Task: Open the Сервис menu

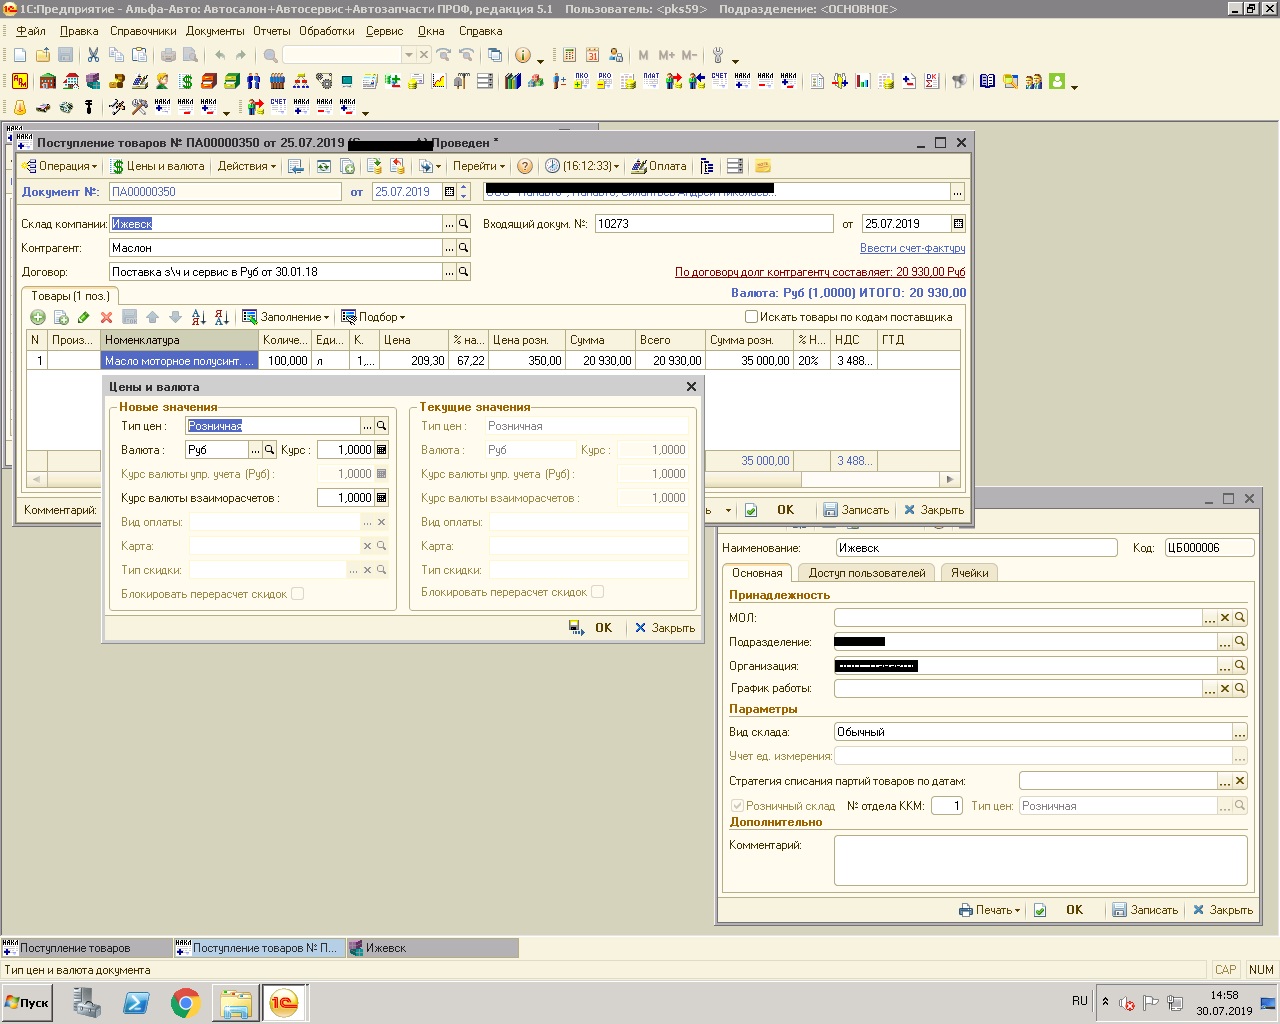Action: 384,31
